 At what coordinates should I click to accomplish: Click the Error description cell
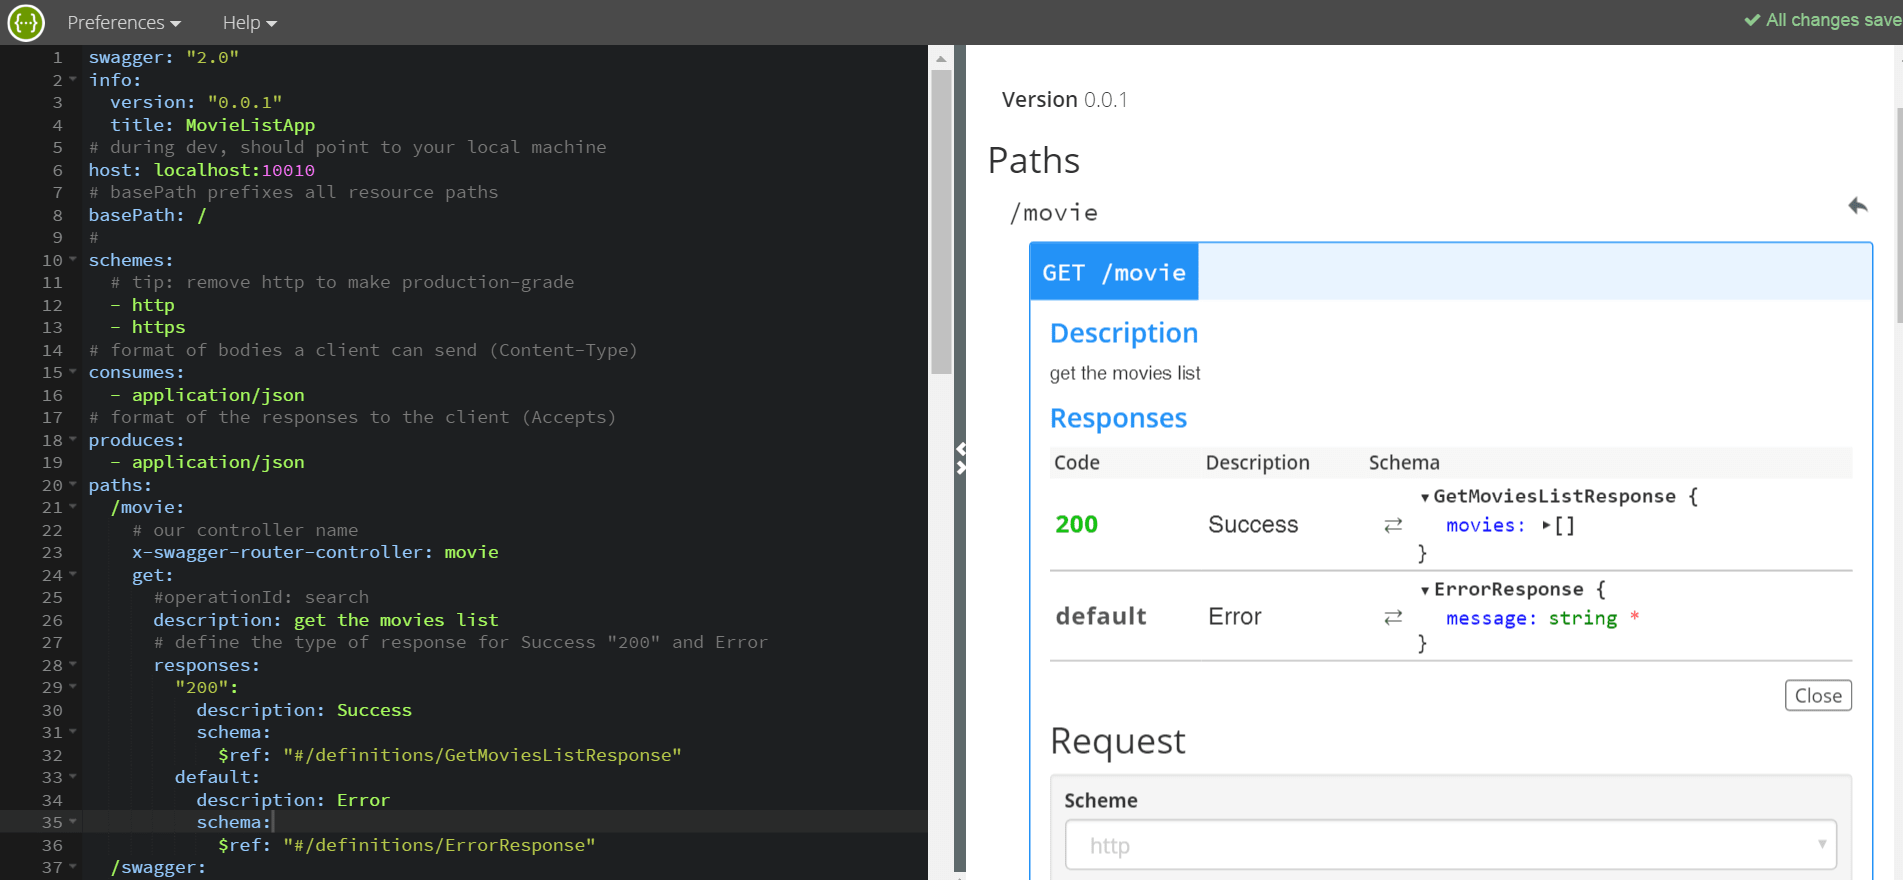click(1235, 617)
